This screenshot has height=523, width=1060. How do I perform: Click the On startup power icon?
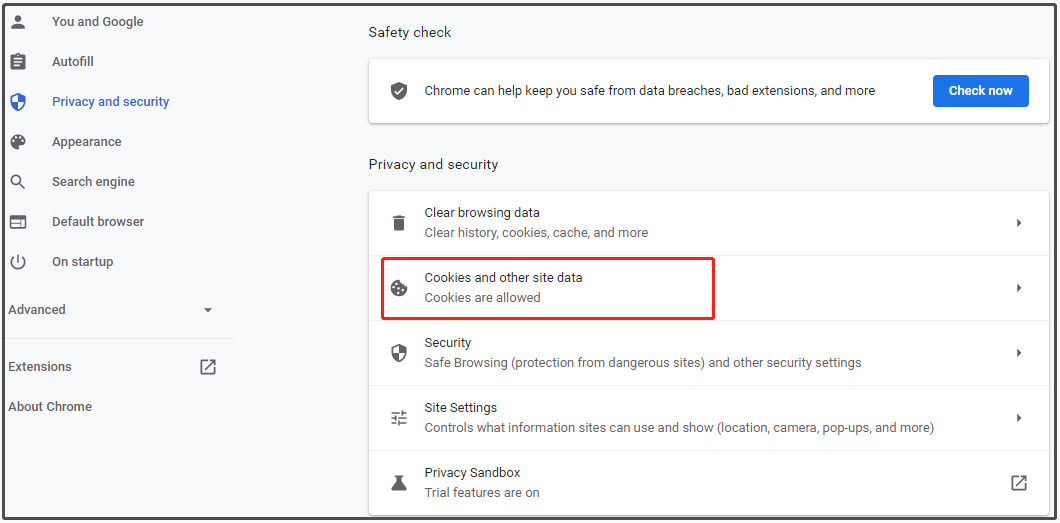[x=18, y=262]
